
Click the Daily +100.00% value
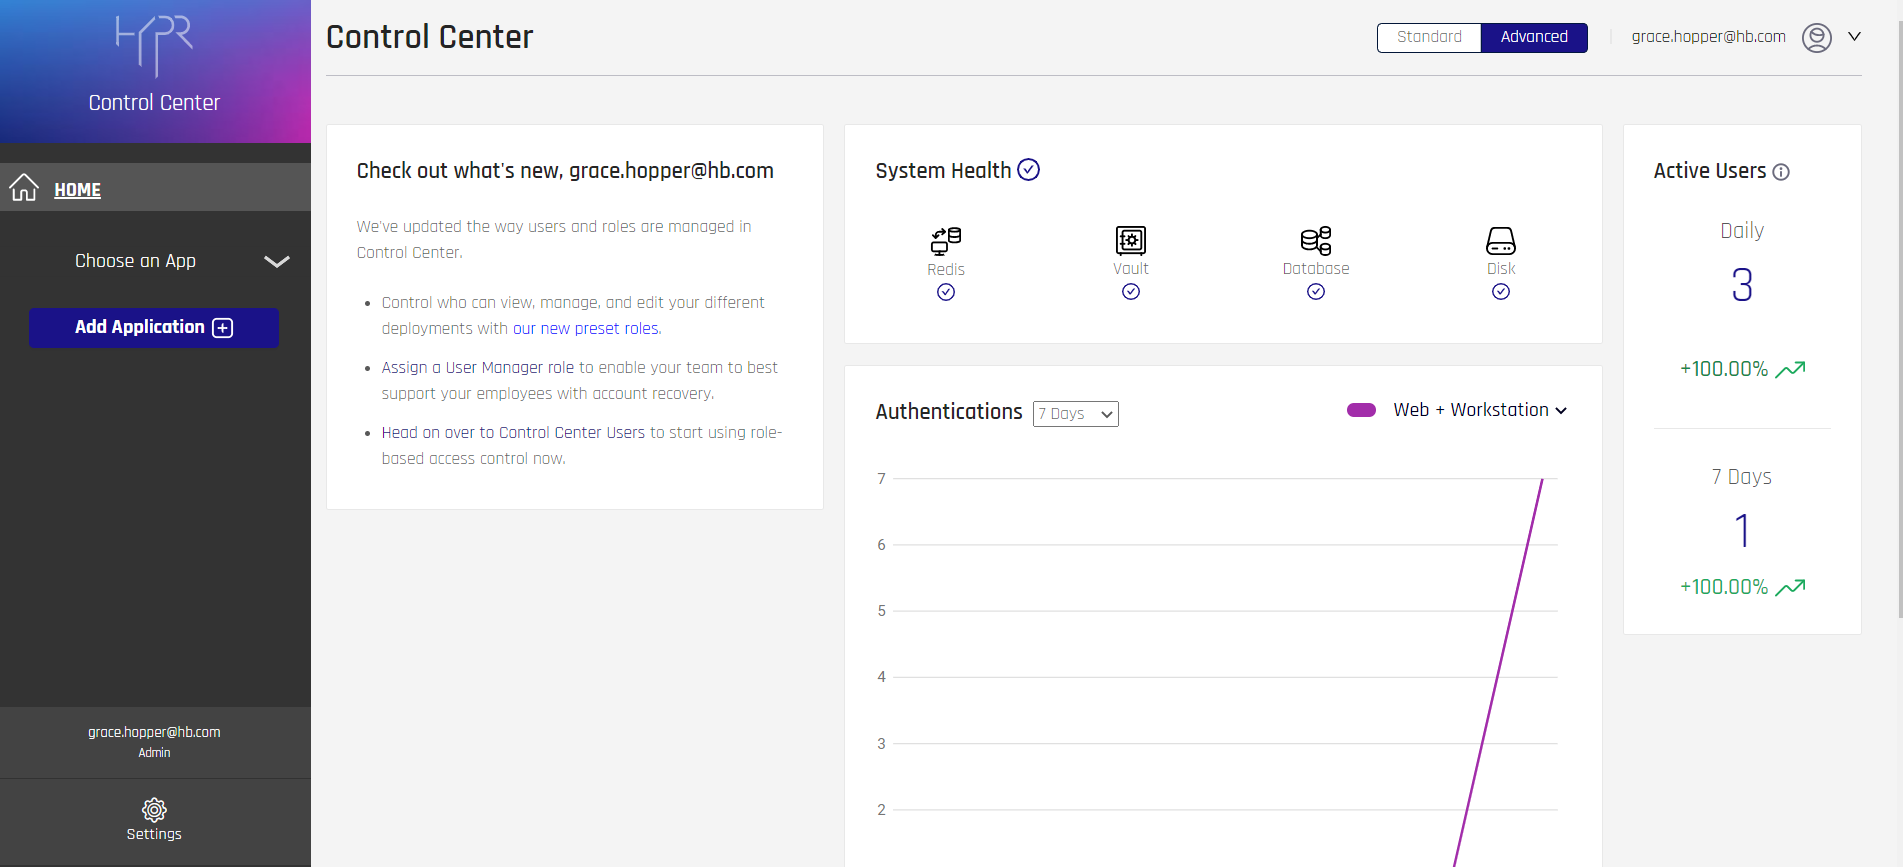point(1724,369)
